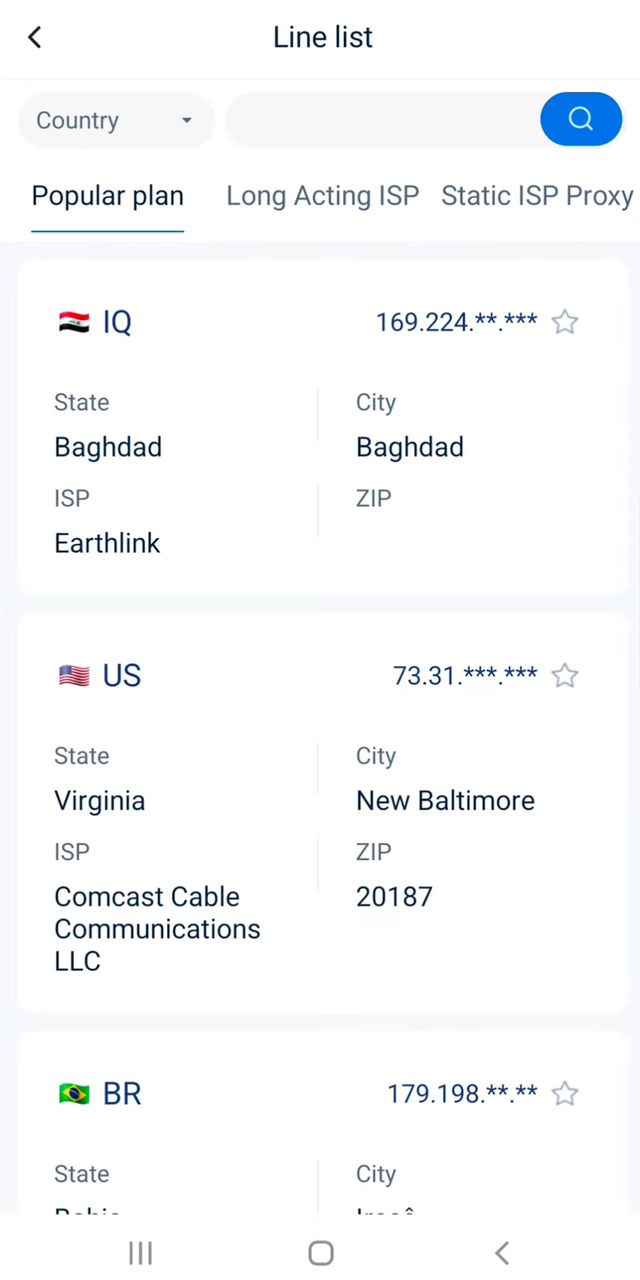Tap the Iraq flag icon
Viewport: 640px width, 1280px height.
[74, 323]
